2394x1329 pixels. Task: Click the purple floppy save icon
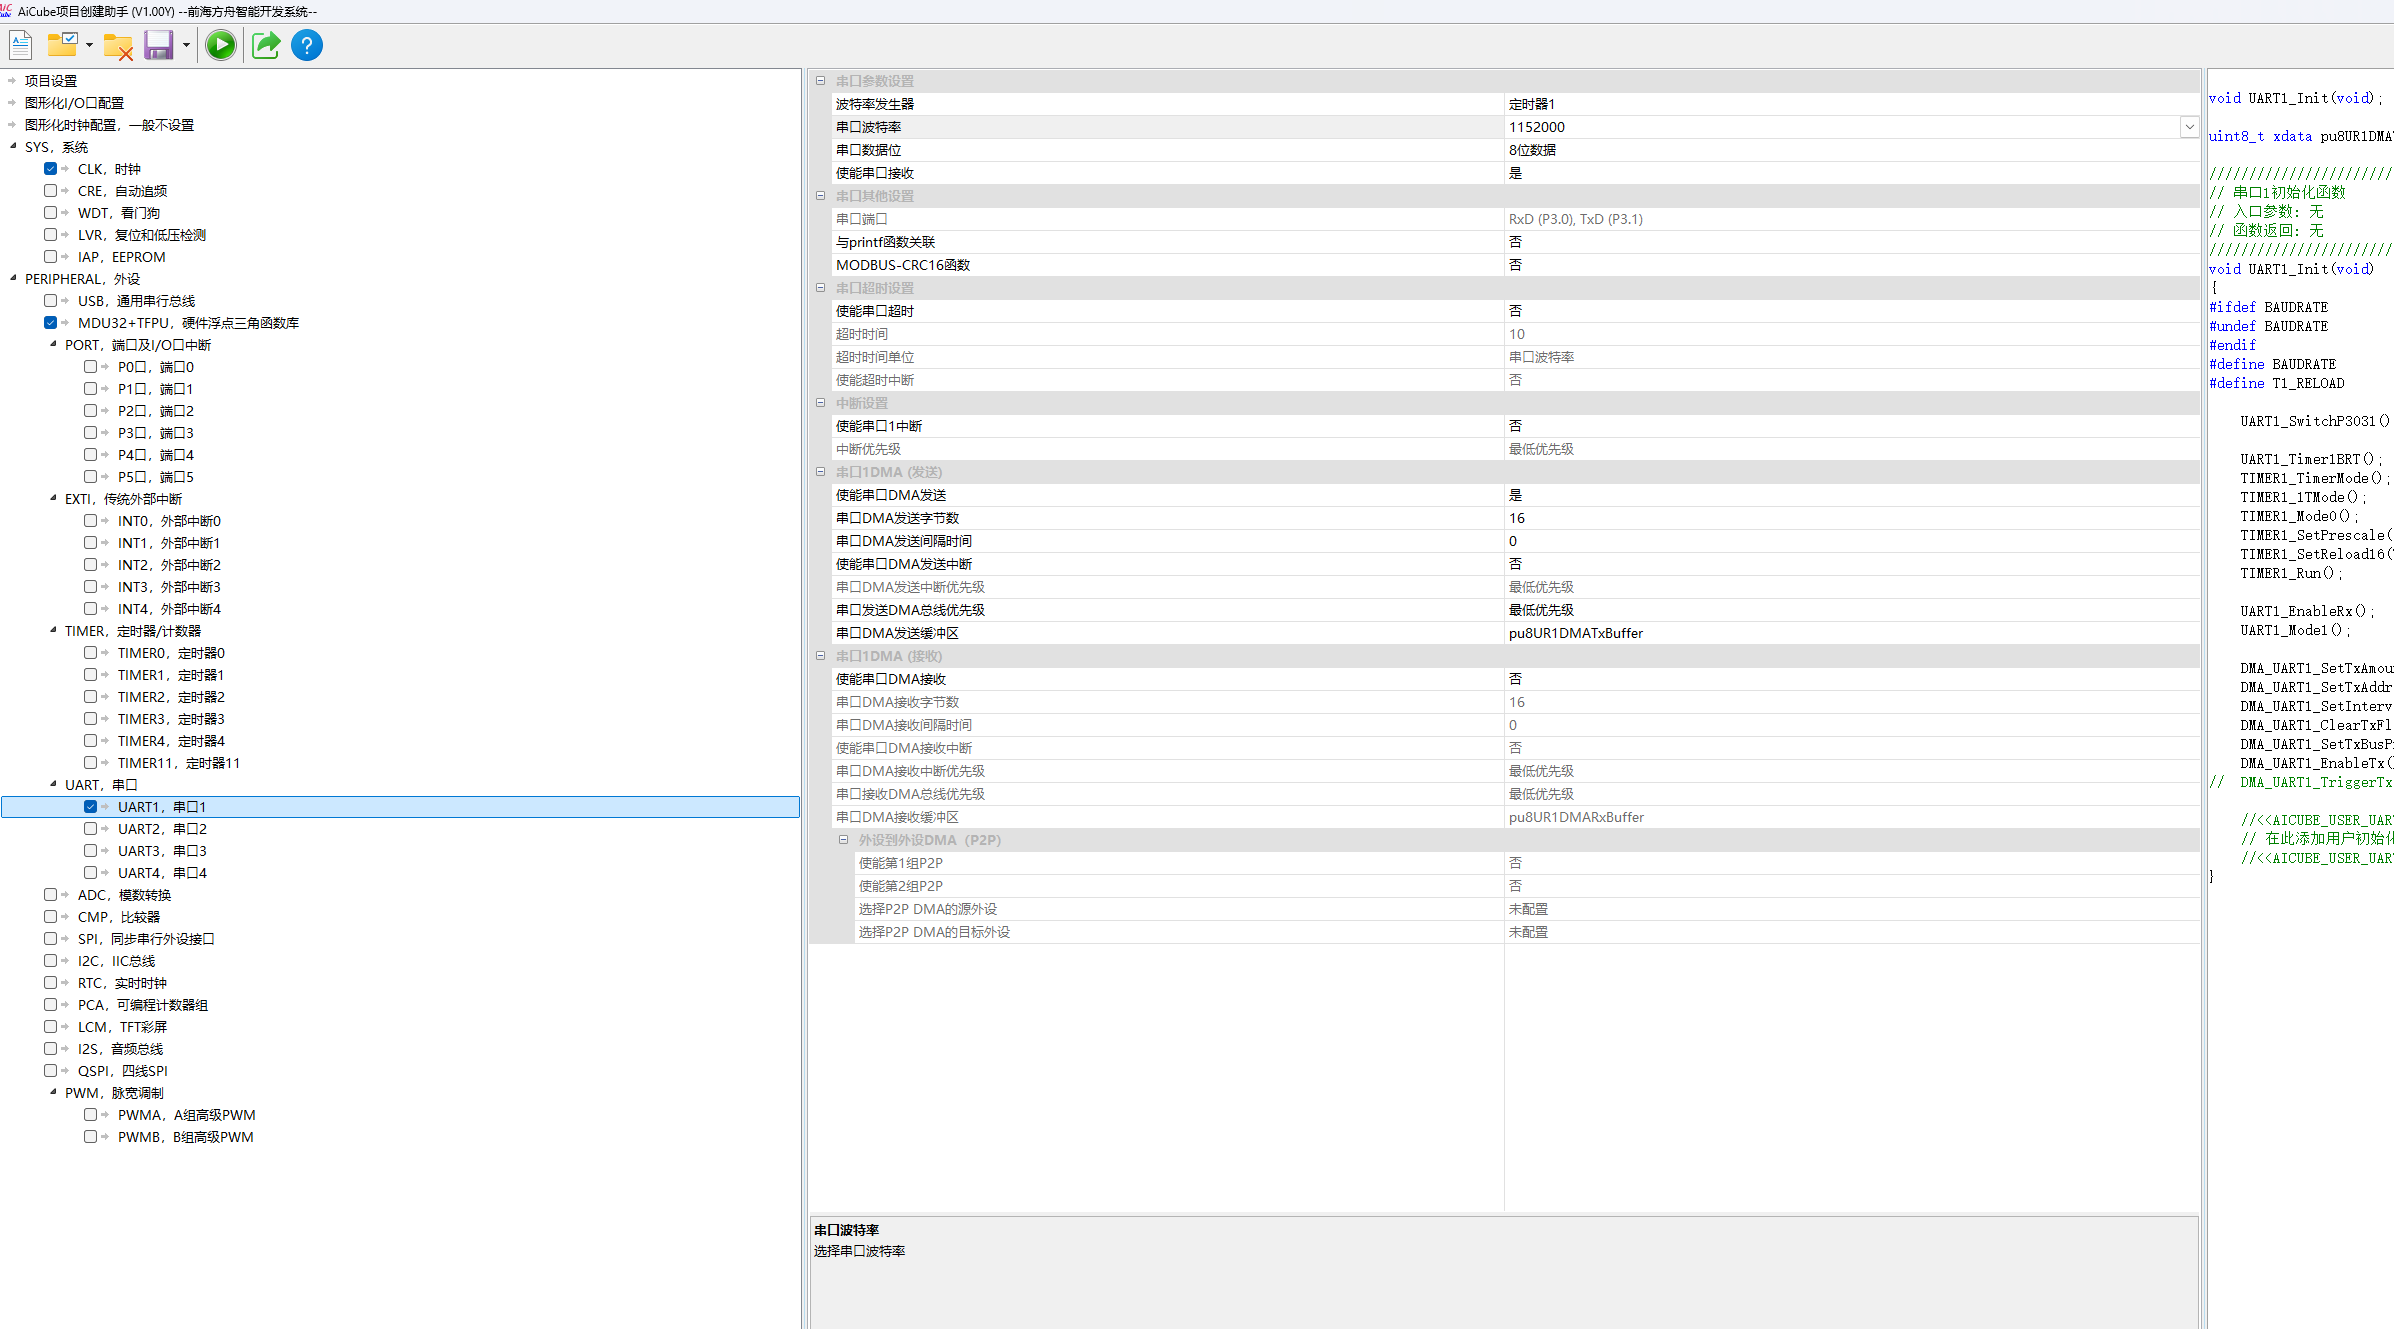point(158,45)
